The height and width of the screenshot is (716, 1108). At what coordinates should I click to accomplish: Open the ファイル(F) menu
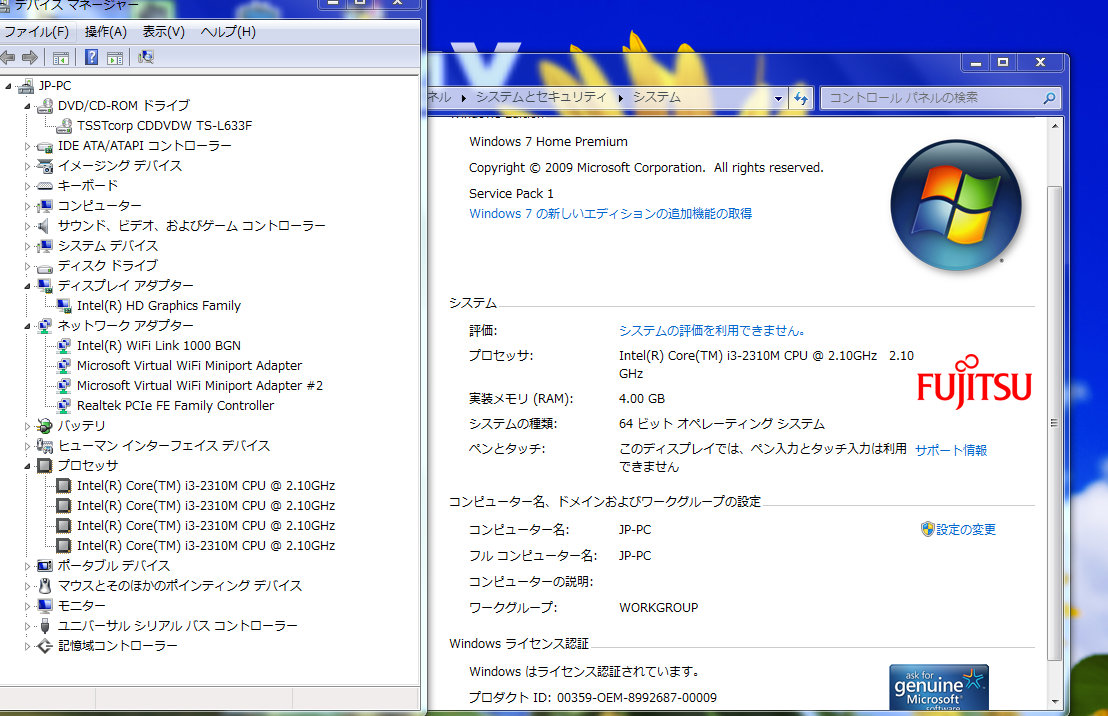click(37, 32)
